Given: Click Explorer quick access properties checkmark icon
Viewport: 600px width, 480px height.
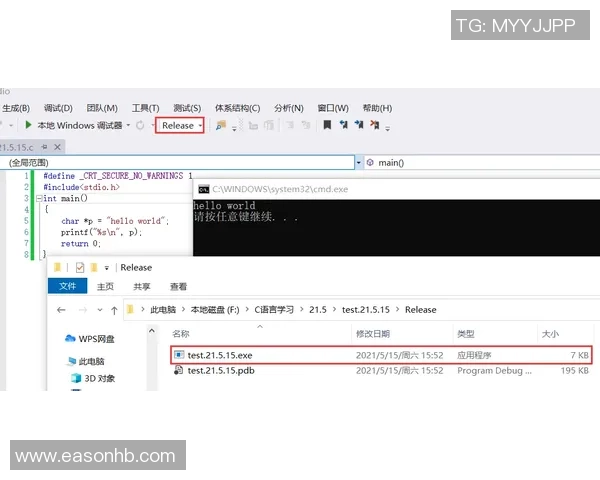Looking at the screenshot, I should pyautogui.click(x=80, y=267).
